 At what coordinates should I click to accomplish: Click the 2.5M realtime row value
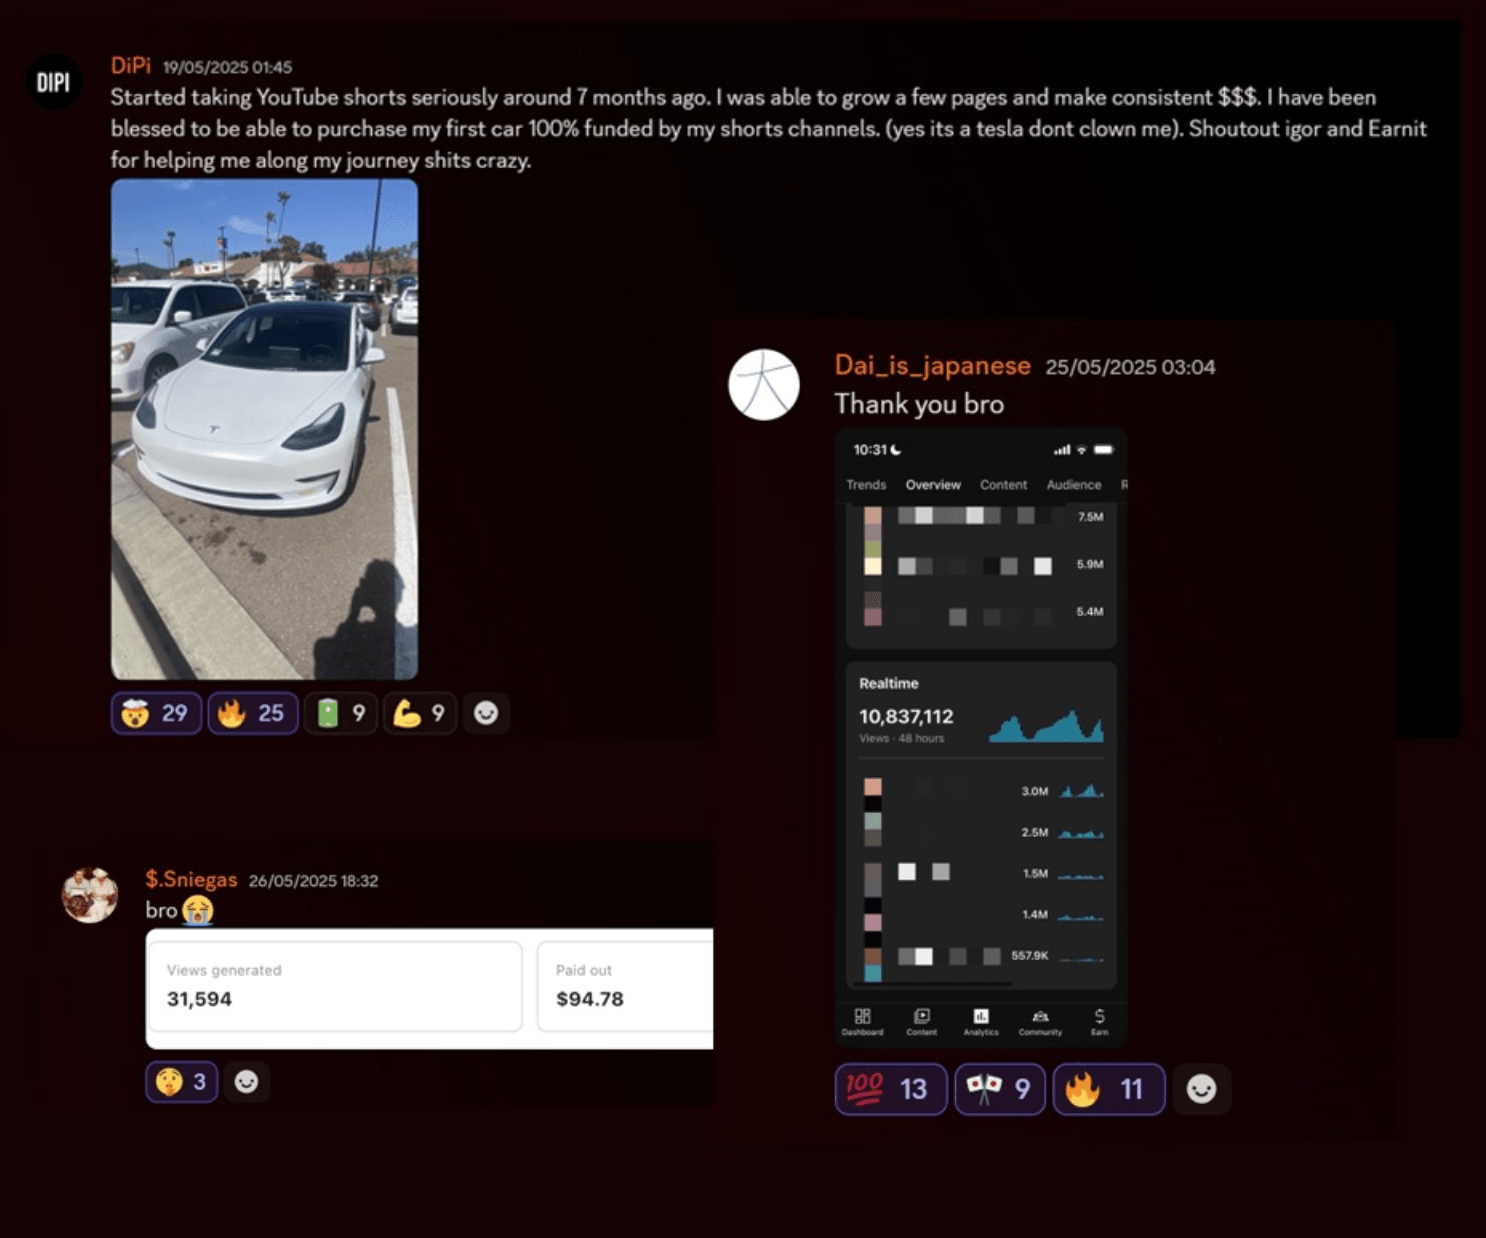tap(1035, 832)
